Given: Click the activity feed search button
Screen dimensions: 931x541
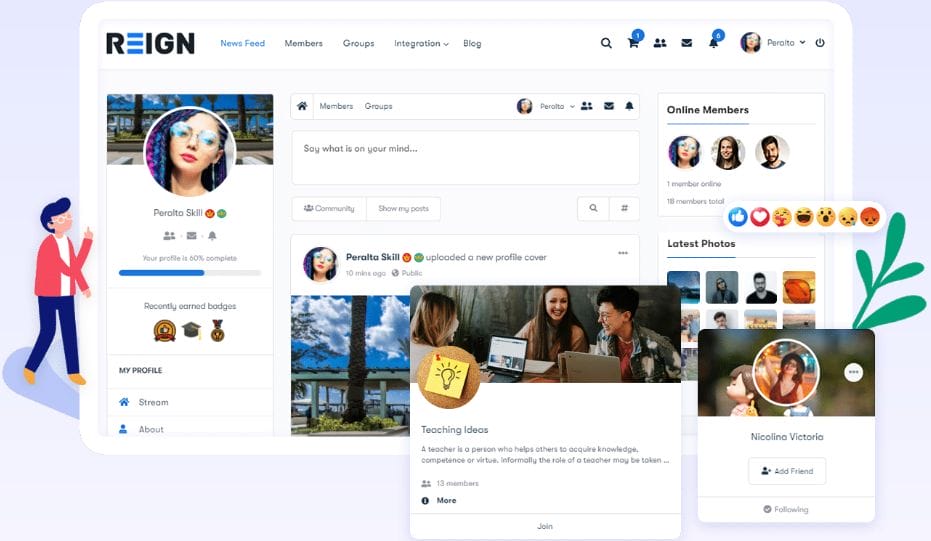Looking at the screenshot, I should [593, 208].
